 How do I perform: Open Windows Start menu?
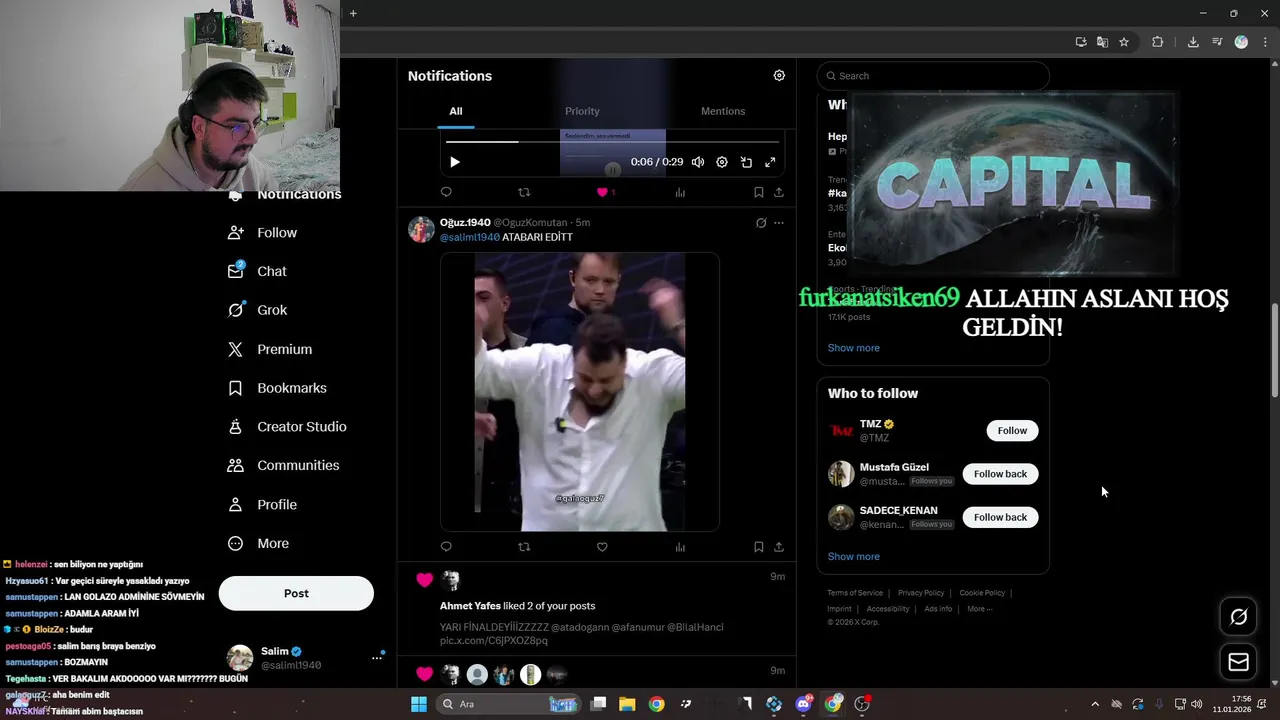(419, 704)
